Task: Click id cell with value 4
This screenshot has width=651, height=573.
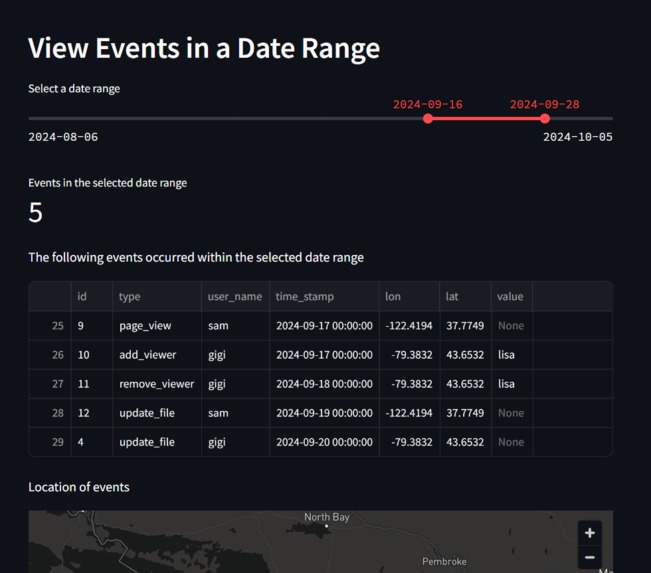Action: 91,442
